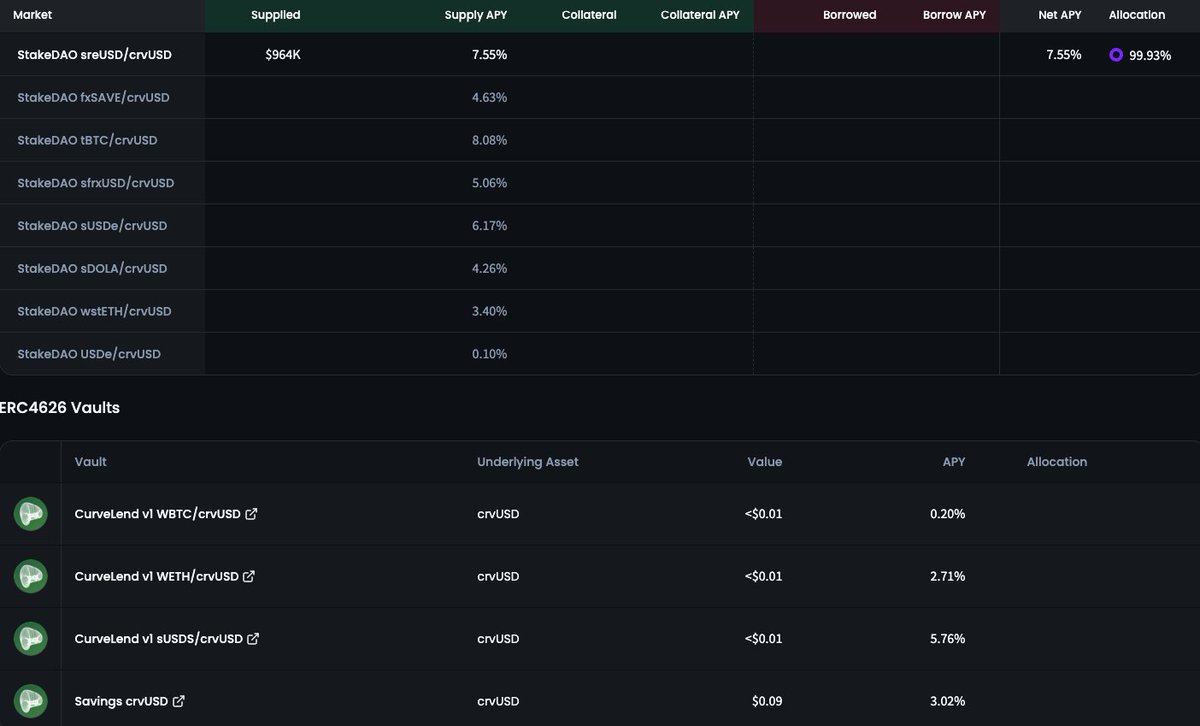Open external link icon for Savings crvUSD
The image size is (1200, 726).
[178, 701]
